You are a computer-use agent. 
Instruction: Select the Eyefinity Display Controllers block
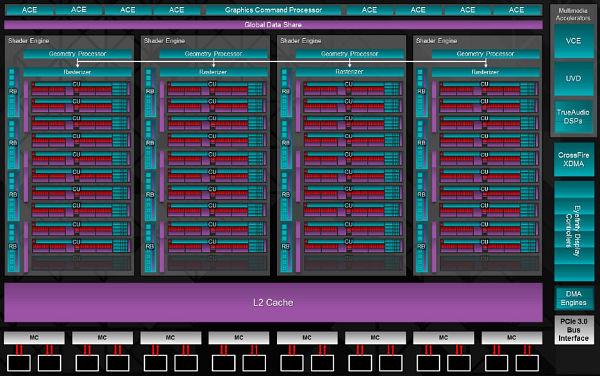[x=574, y=231]
